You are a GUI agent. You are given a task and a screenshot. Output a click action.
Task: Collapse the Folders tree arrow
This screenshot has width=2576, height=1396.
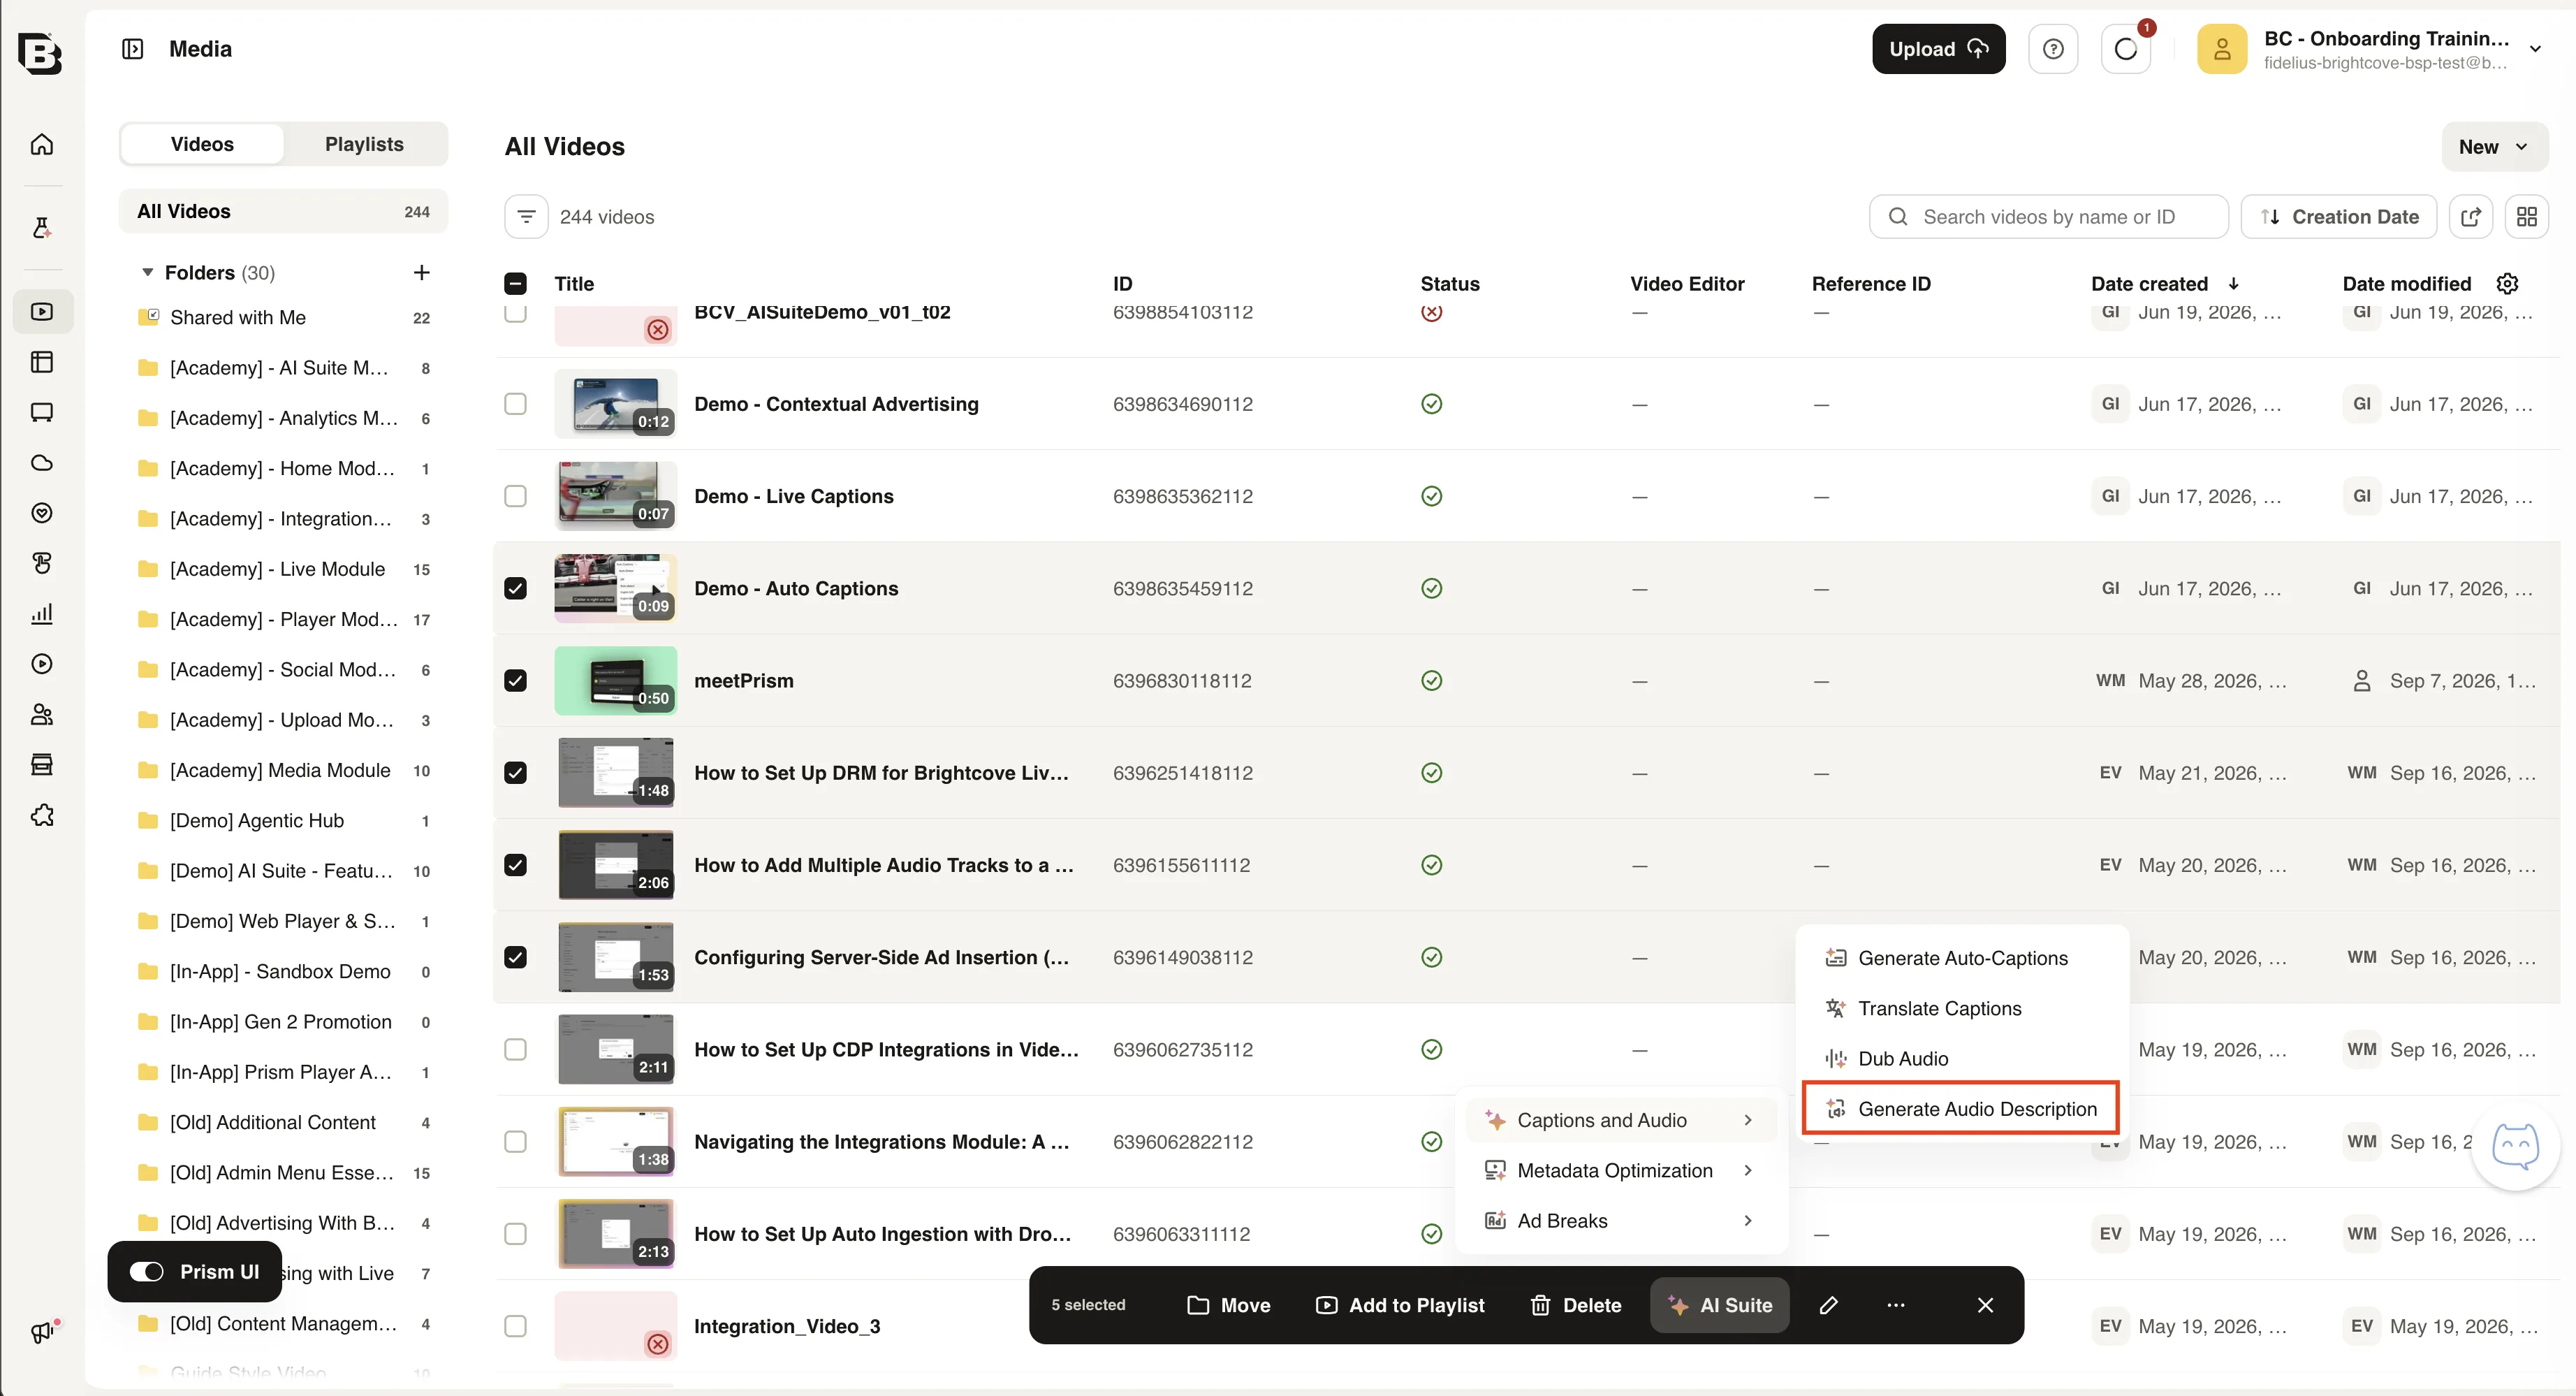pyautogui.click(x=148, y=272)
